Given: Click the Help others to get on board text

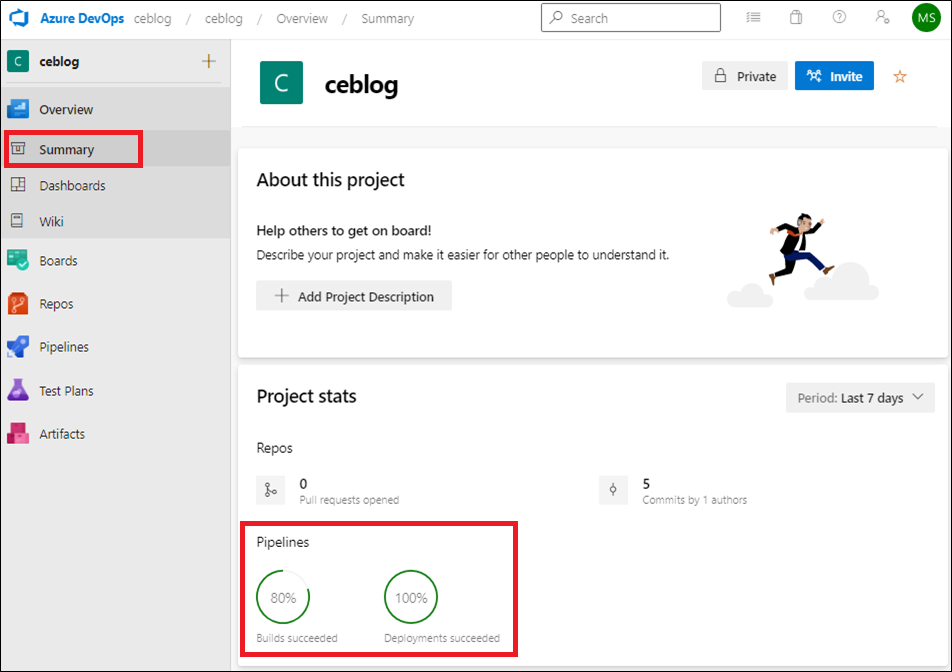Looking at the screenshot, I should (x=344, y=231).
